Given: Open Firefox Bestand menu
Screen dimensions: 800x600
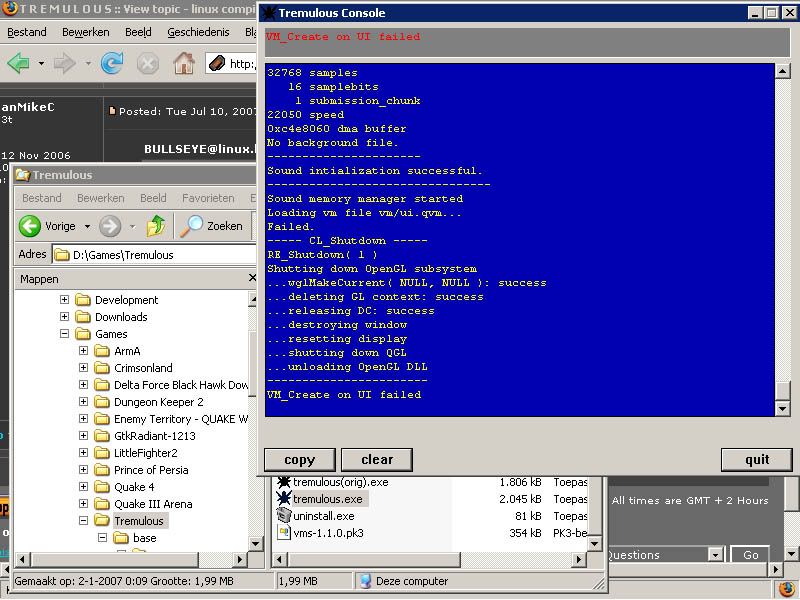Looking at the screenshot, I should pos(27,32).
